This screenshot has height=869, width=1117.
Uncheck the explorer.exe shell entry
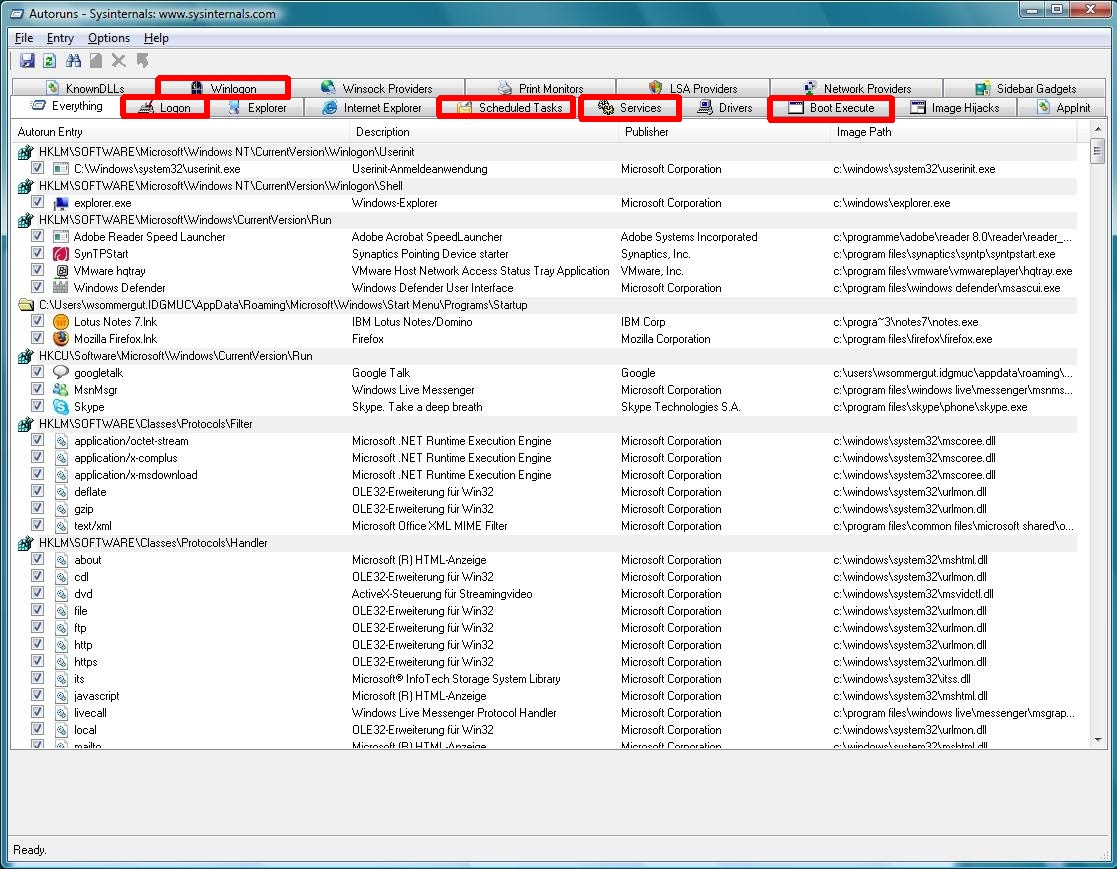pyautogui.click(x=38, y=202)
